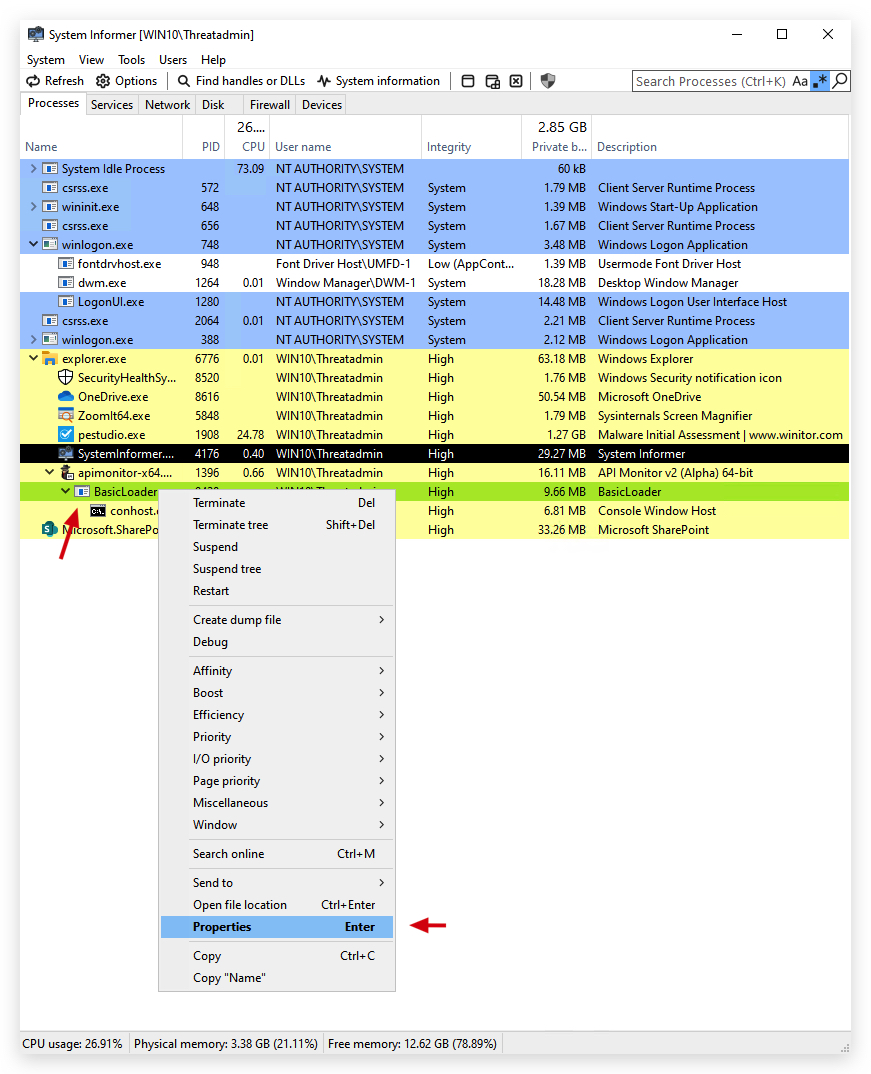Click the shield elevation toolbar icon

[547, 81]
